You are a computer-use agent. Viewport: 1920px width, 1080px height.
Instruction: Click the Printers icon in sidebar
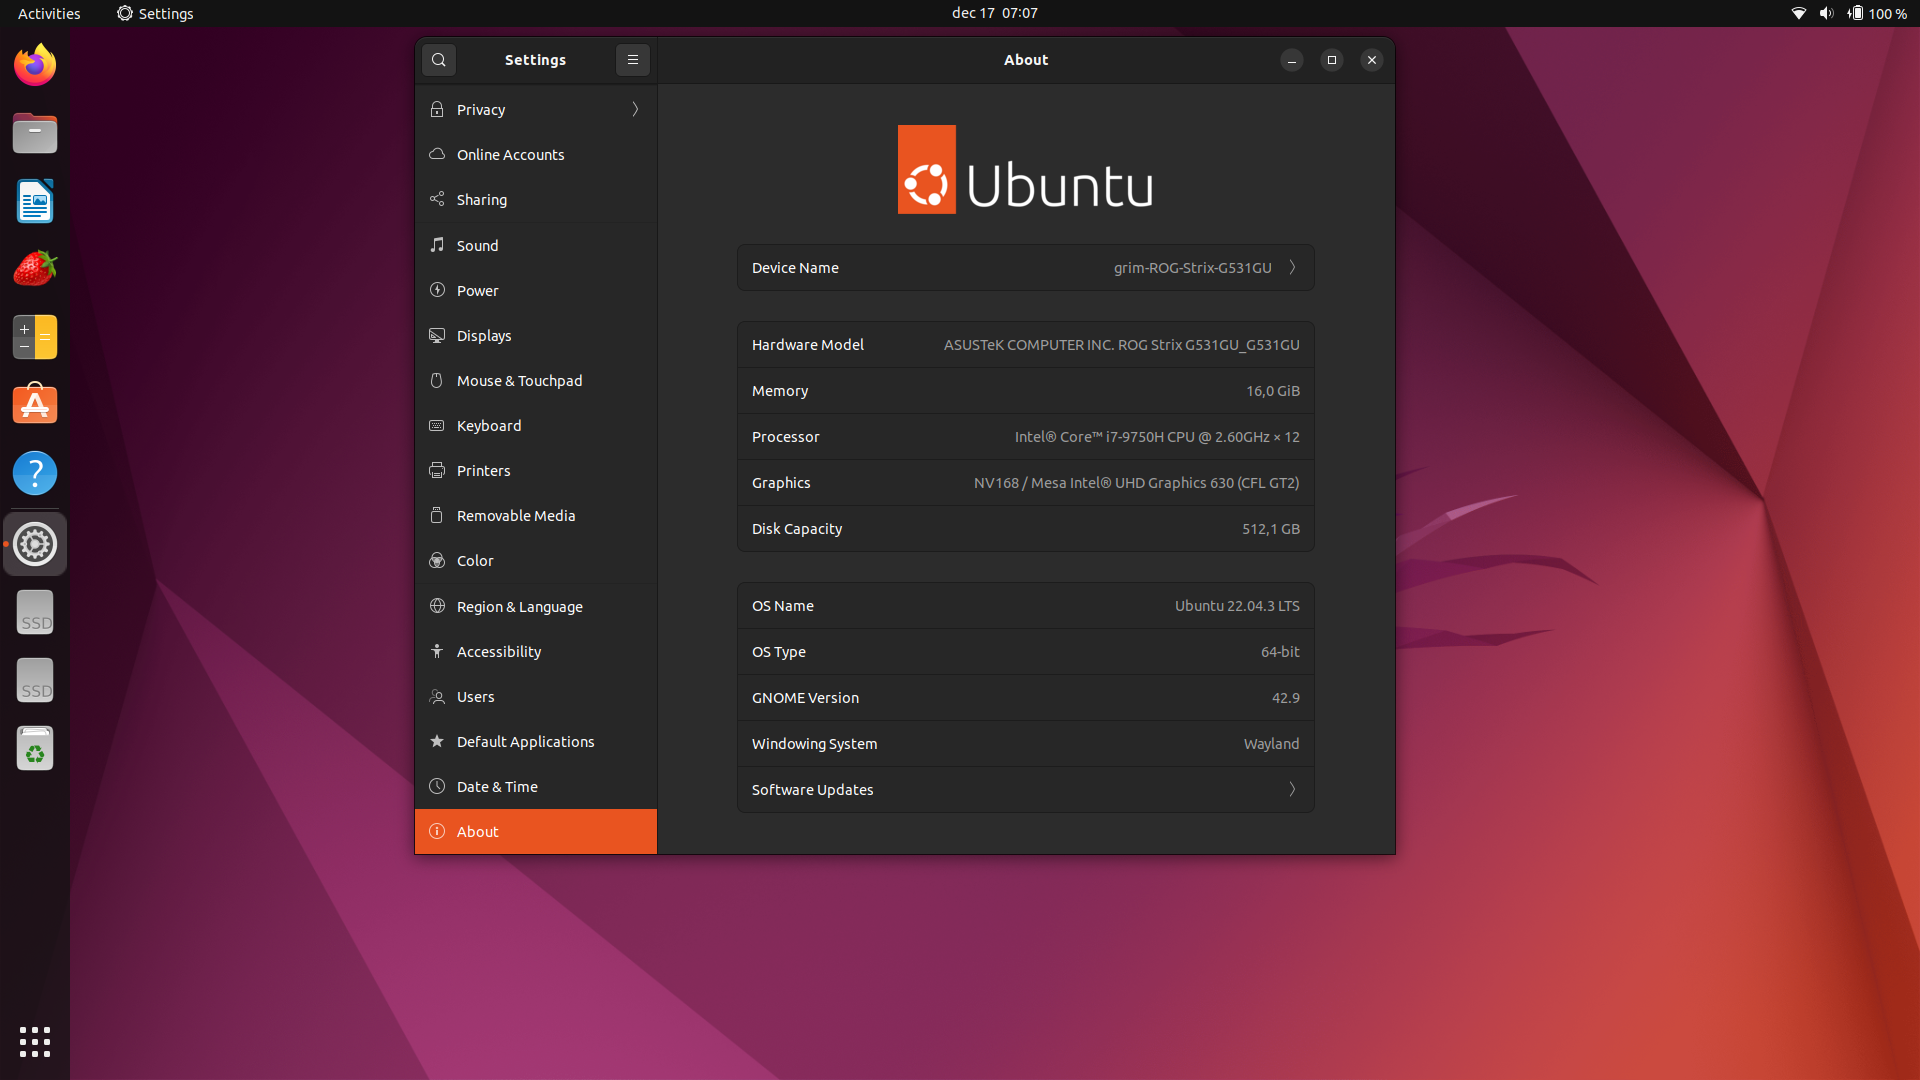tap(437, 470)
